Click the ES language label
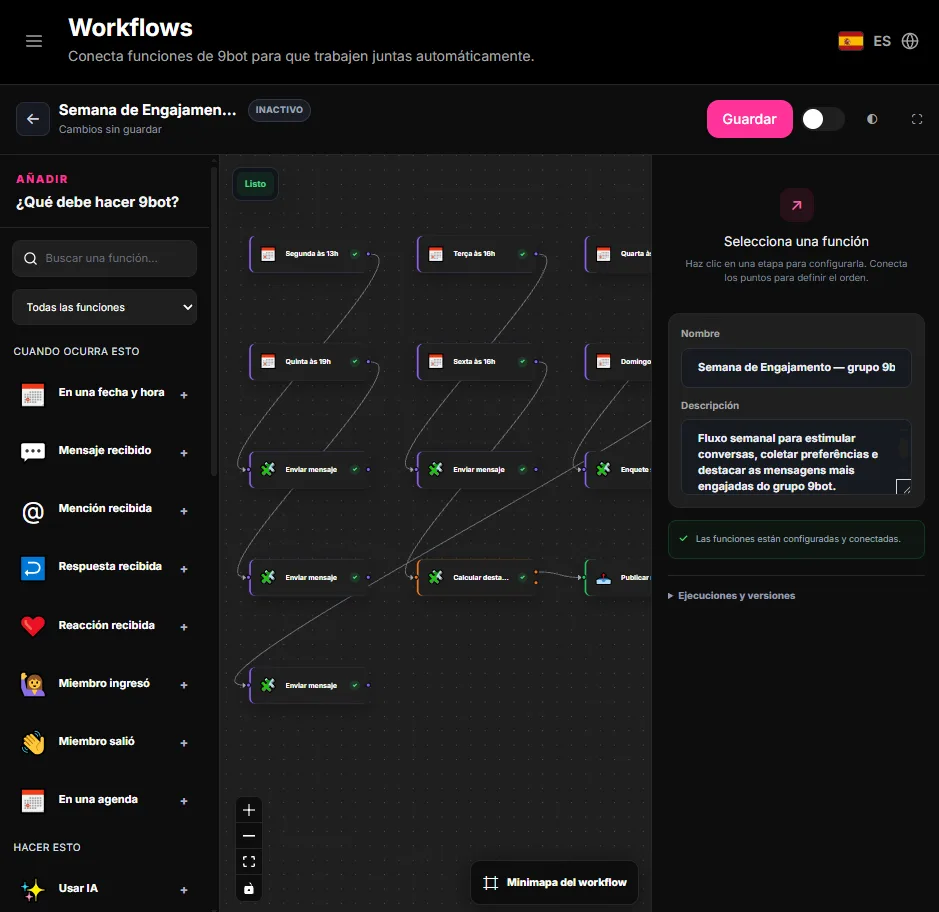Viewport: 939px width, 912px height. pos(882,41)
